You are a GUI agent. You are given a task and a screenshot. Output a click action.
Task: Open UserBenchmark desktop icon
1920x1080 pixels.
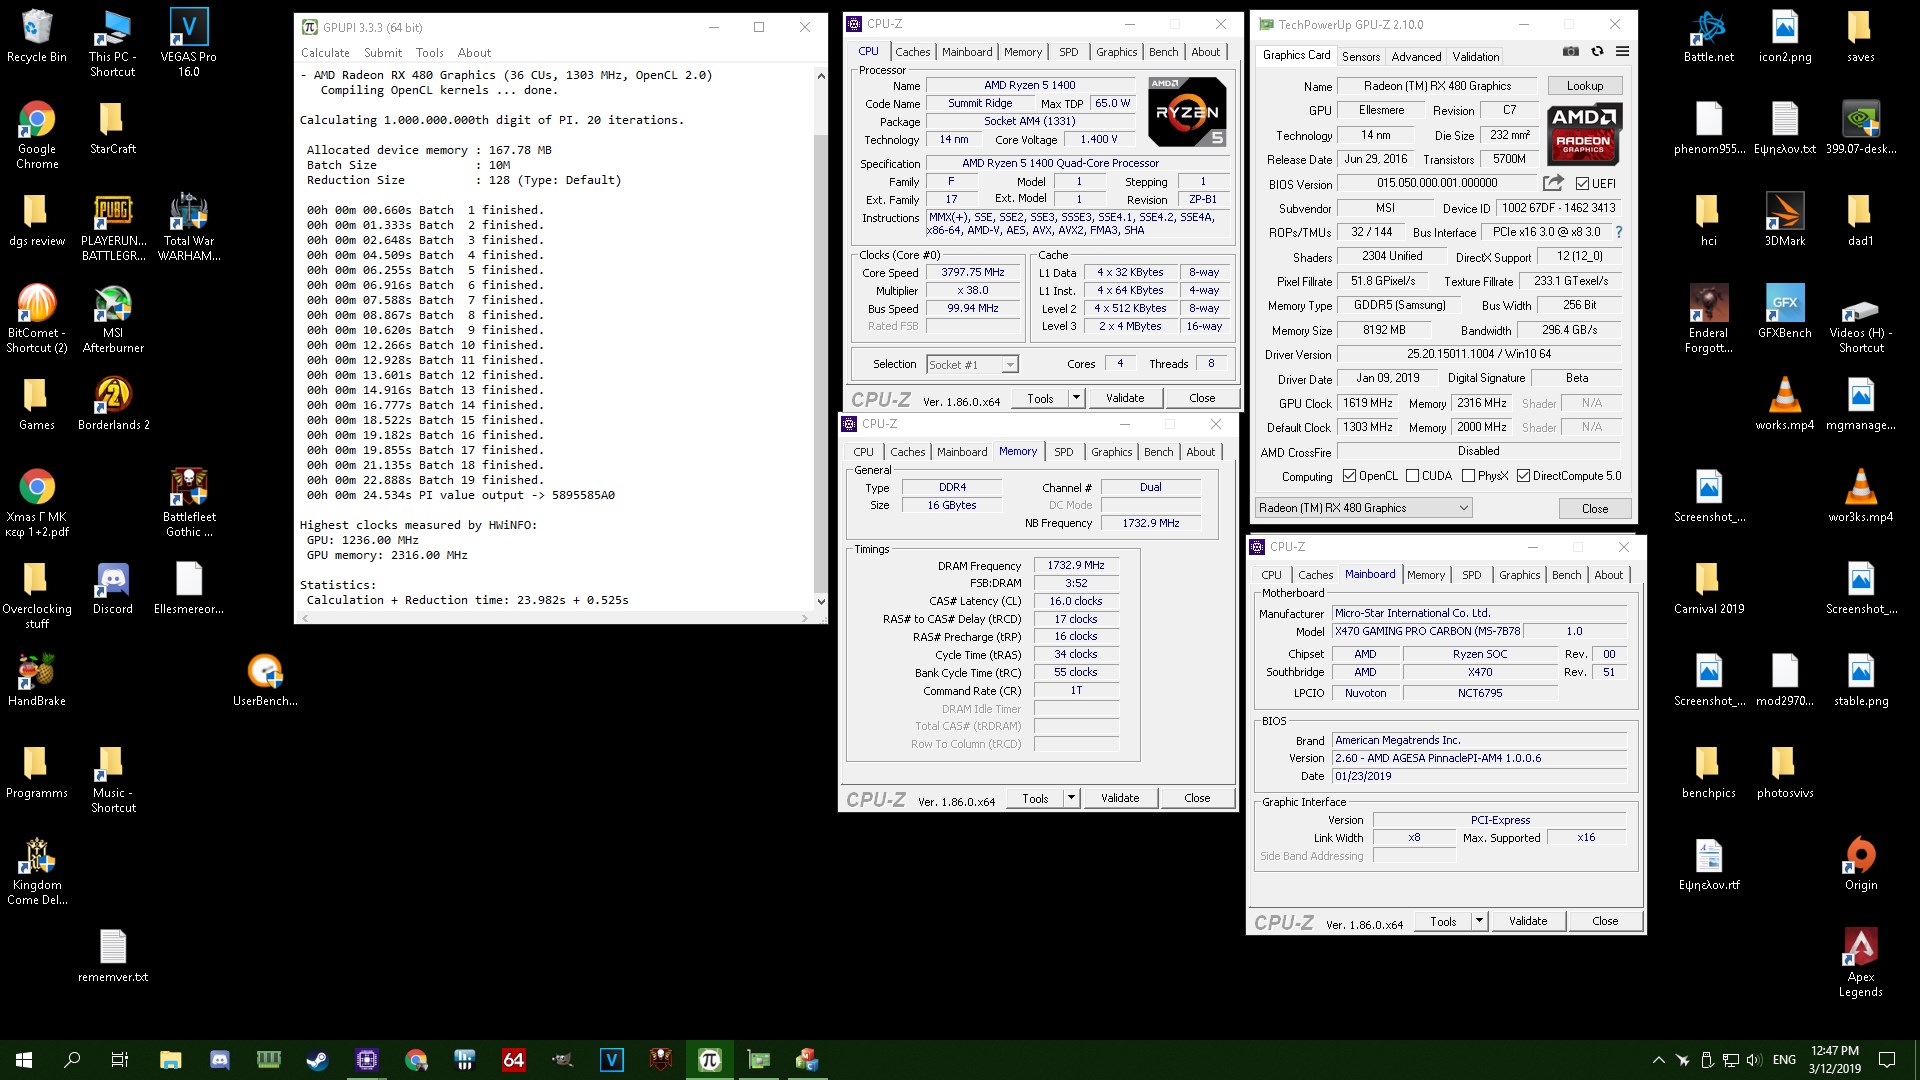point(265,680)
